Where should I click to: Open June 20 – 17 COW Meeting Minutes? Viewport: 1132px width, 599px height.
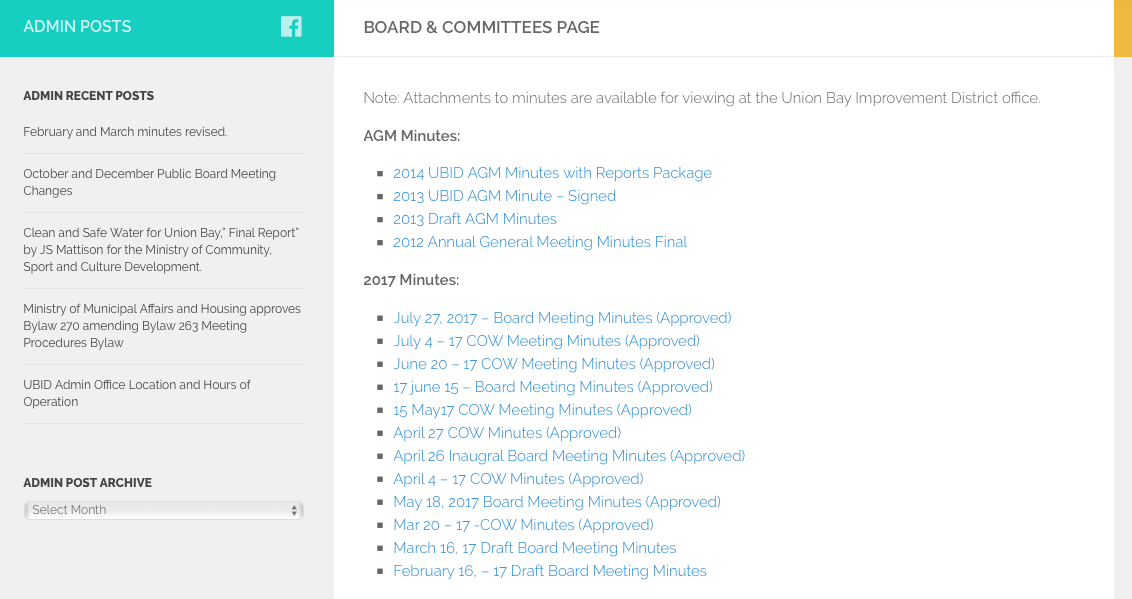tap(553, 364)
